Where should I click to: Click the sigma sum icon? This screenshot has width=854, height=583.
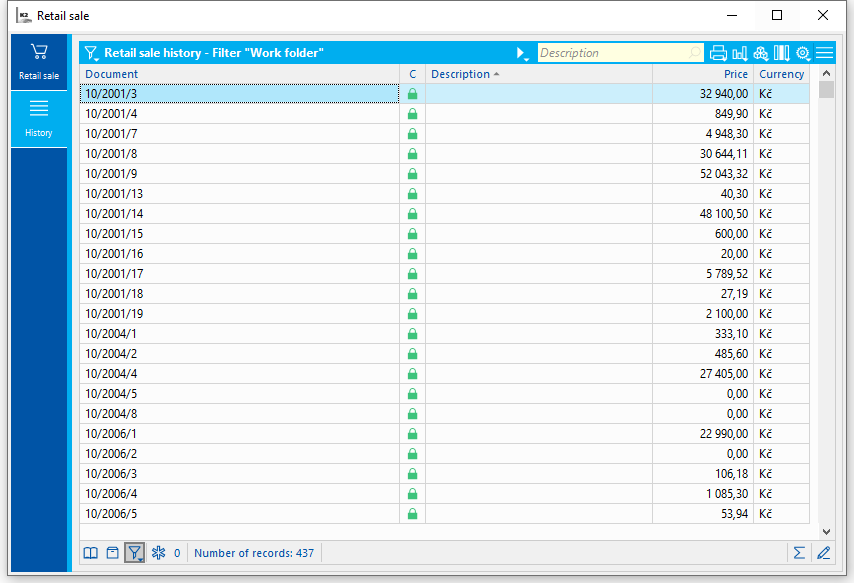[x=799, y=553]
